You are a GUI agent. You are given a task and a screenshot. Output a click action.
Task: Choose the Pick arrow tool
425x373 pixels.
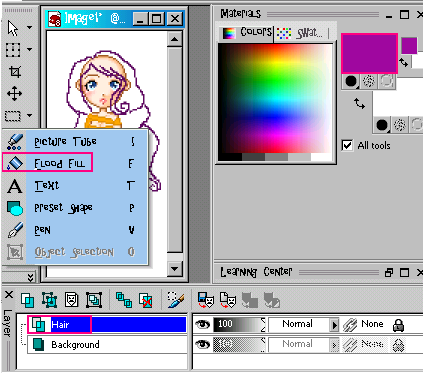click(13, 28)
